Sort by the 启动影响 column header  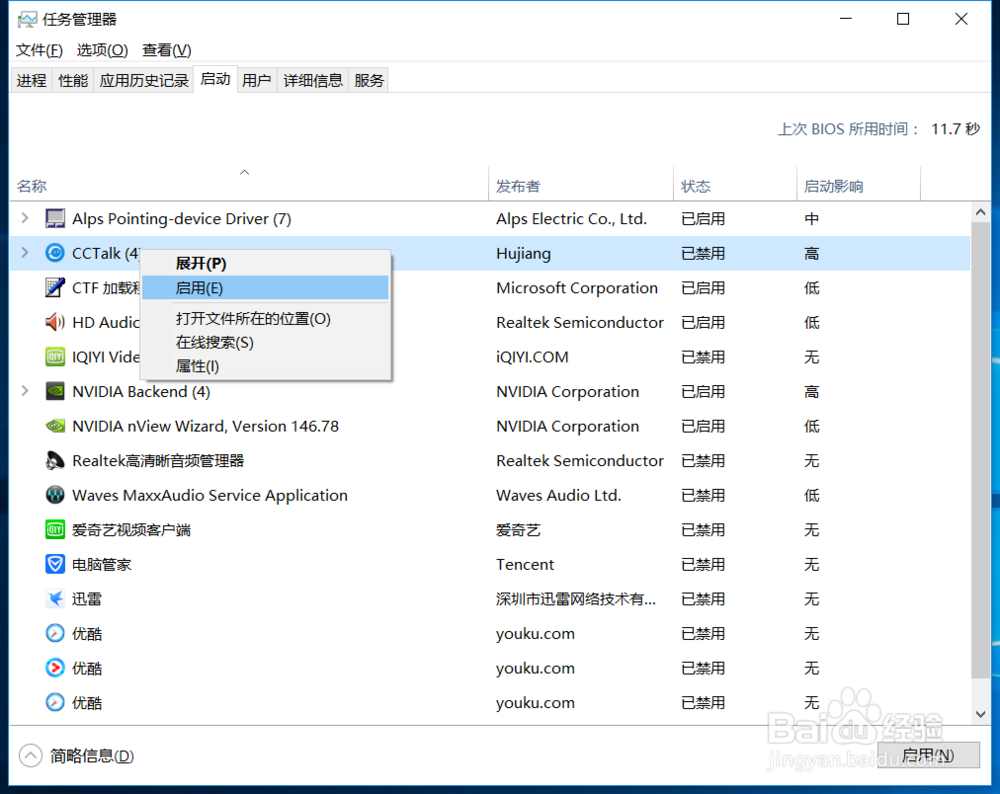859,186
